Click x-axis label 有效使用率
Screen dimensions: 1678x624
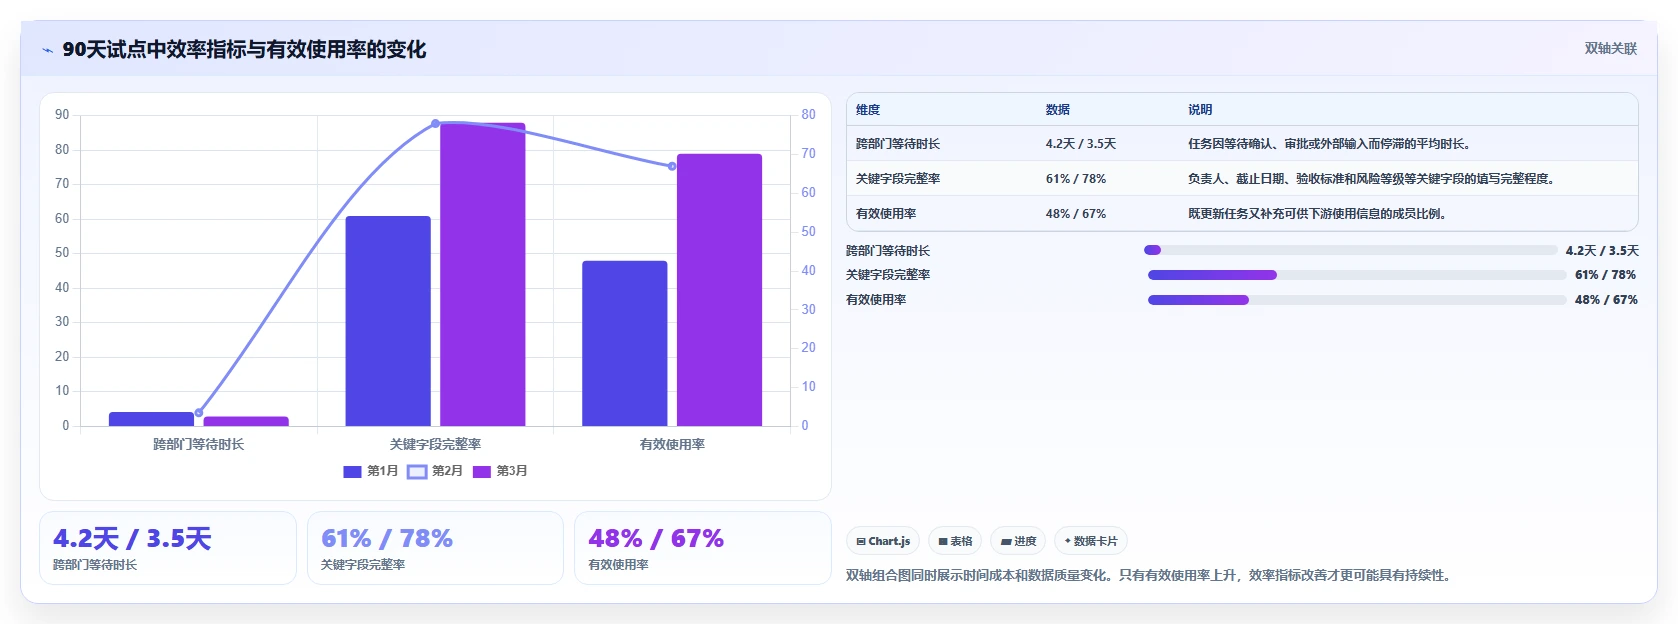point(672,444)
